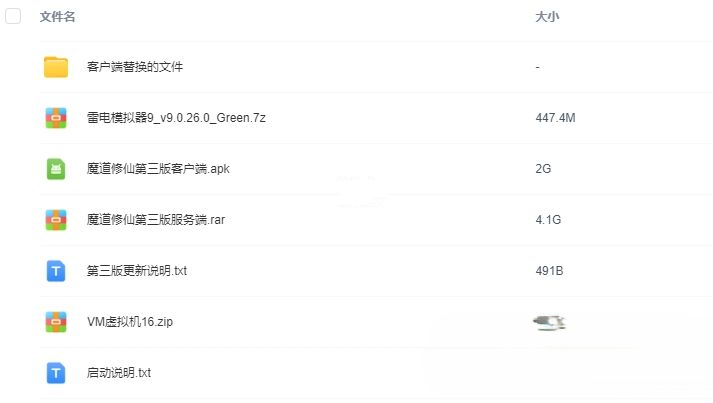Screen dimensions: 713x403
Task: Click the blue text icon for 启动说明.txt
Action: point(56,373)
